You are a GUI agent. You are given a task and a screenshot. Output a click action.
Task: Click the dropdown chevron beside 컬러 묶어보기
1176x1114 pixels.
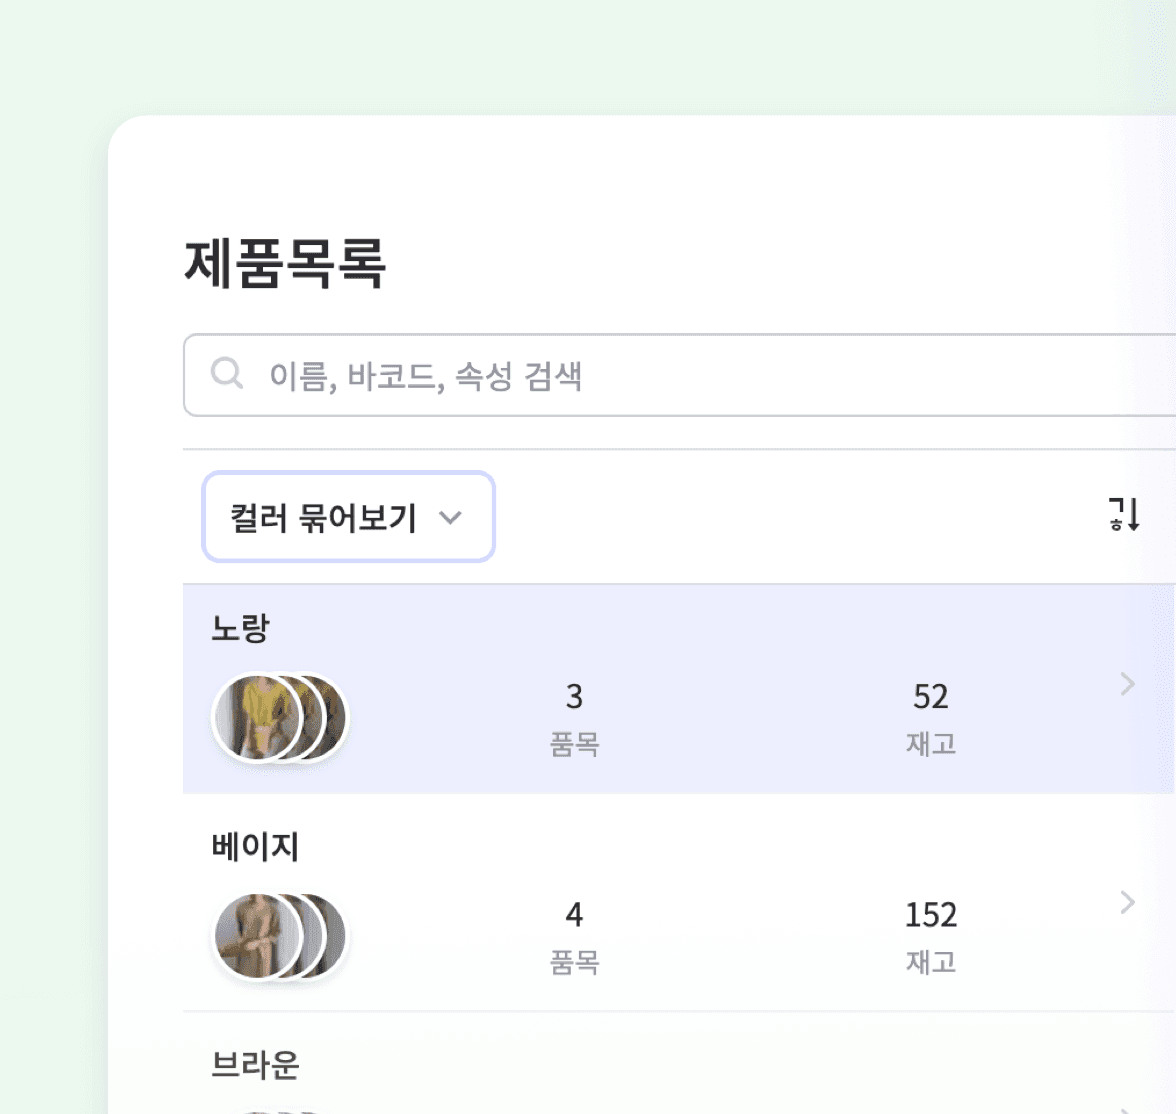(x=450, y=518)
